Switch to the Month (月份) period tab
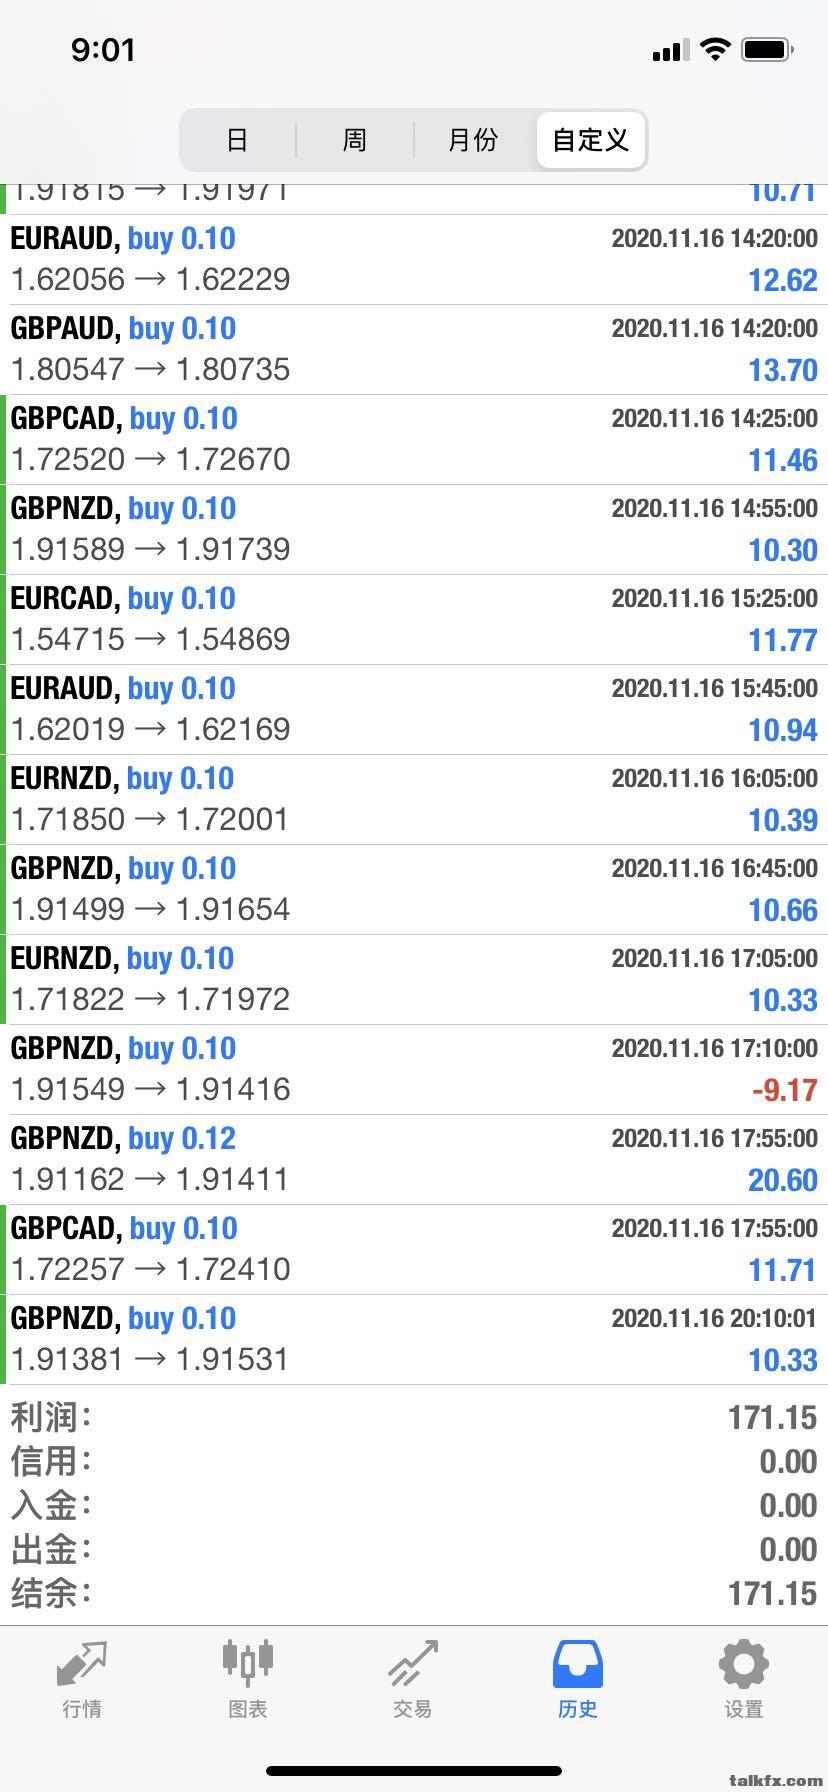828x1792 pixels. [472, 140]
